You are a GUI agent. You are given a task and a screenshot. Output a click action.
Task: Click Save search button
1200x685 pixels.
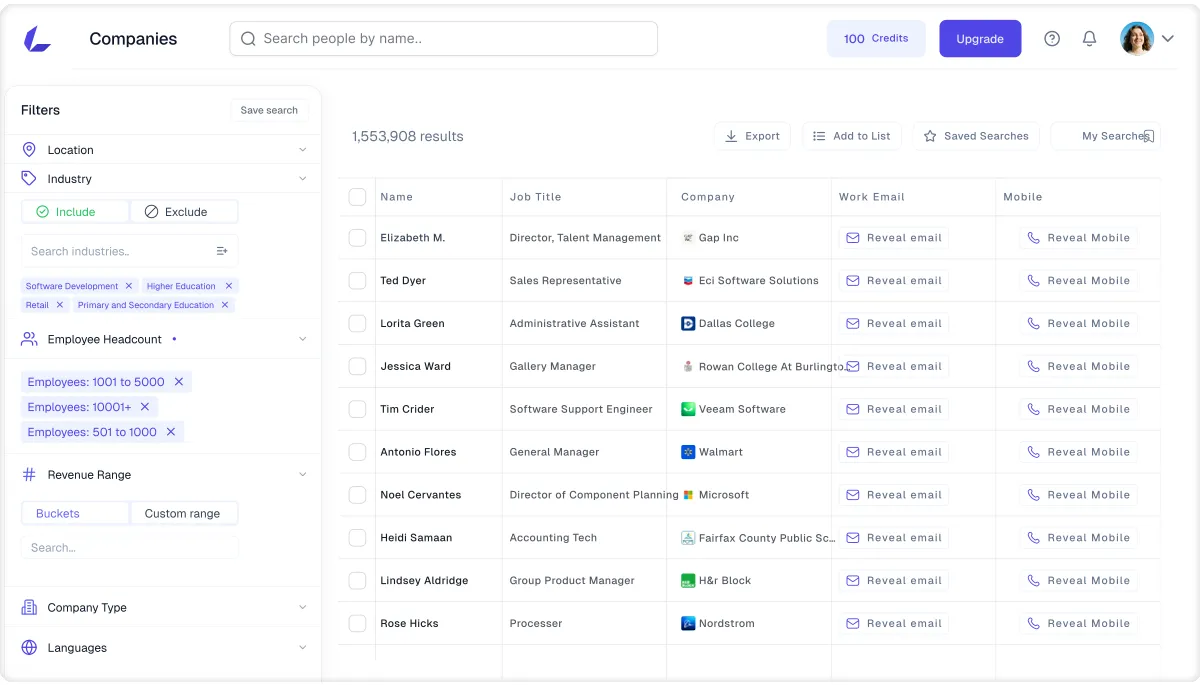click(269, 110)
